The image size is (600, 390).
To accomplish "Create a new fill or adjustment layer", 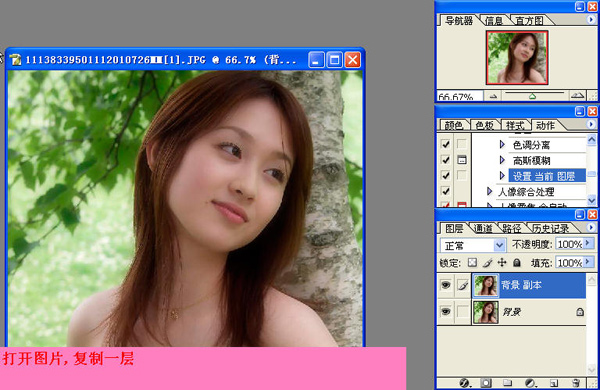I will point(530,383).
